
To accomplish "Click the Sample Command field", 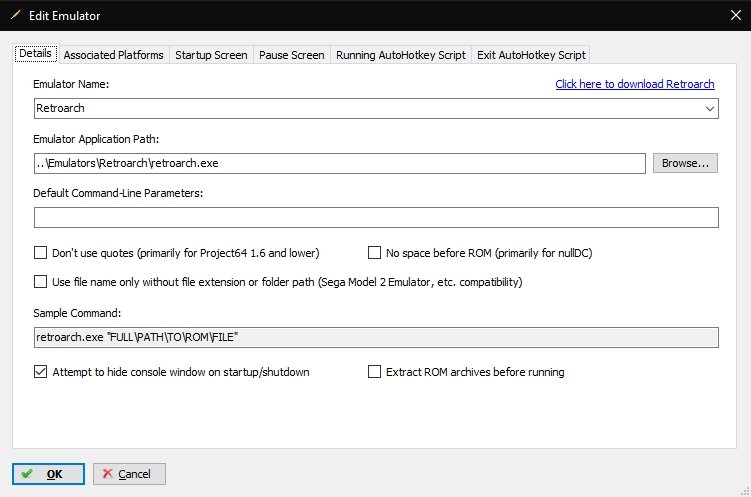I will point(376,337).
